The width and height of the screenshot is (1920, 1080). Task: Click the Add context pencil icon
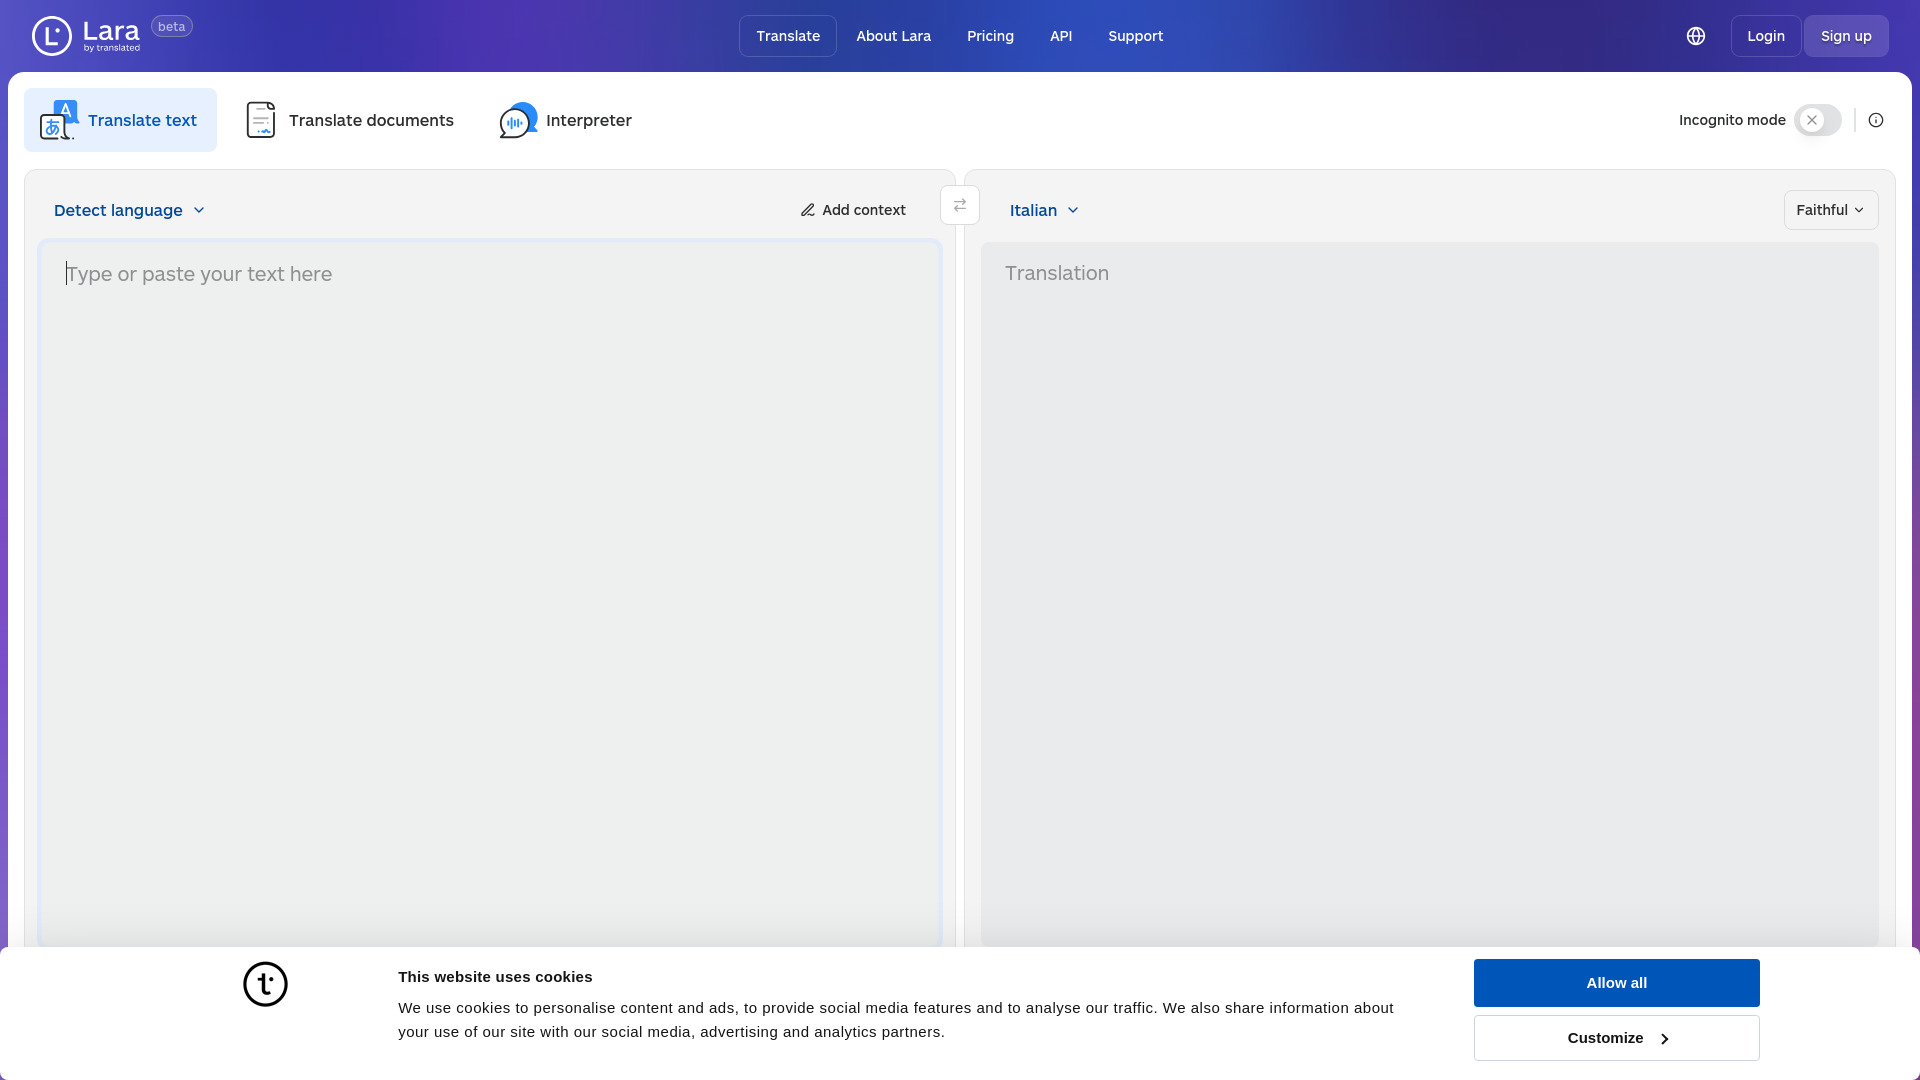[807, 210]
